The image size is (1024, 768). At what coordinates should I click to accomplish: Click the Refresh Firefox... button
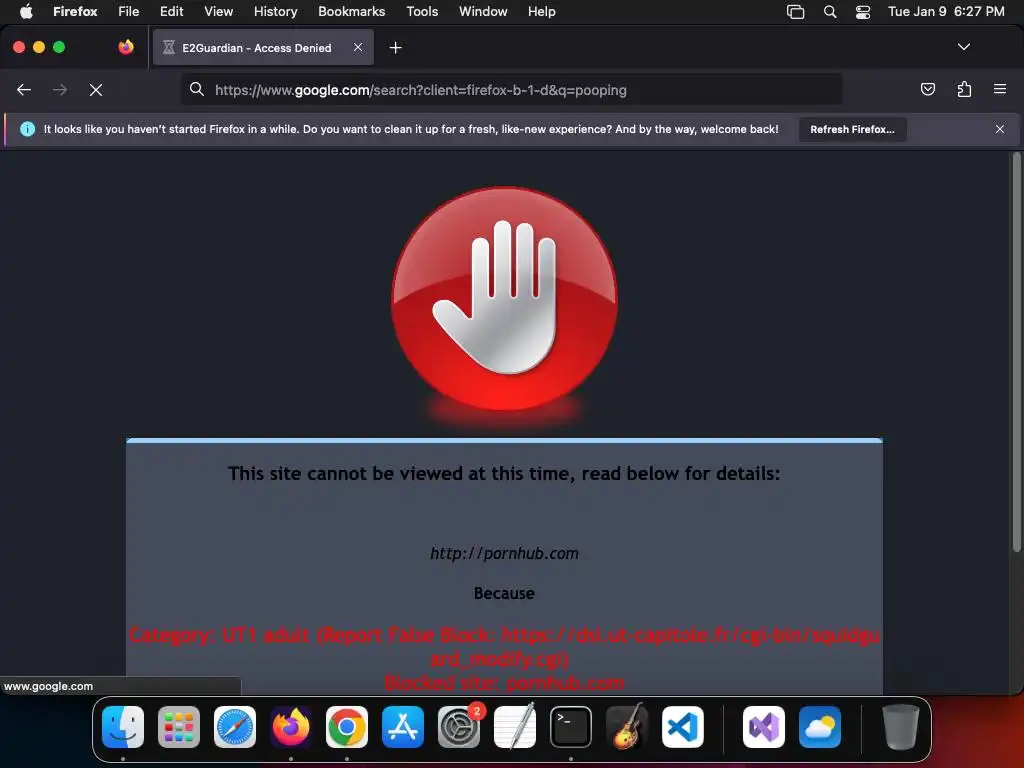852,129
